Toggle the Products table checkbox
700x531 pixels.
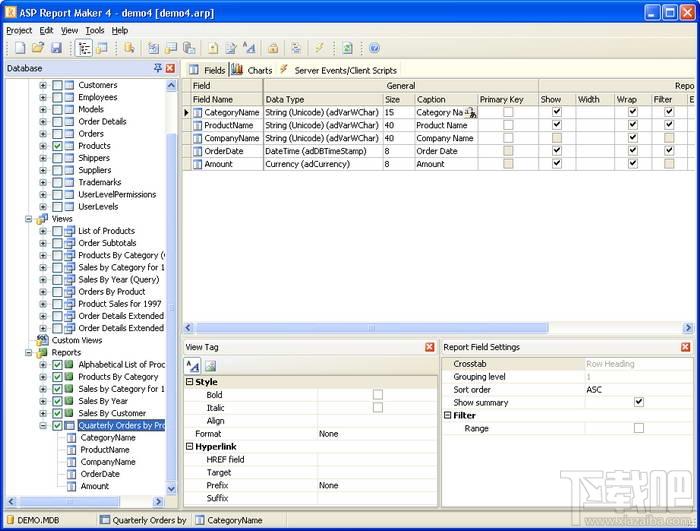click(x=57, y=146)
